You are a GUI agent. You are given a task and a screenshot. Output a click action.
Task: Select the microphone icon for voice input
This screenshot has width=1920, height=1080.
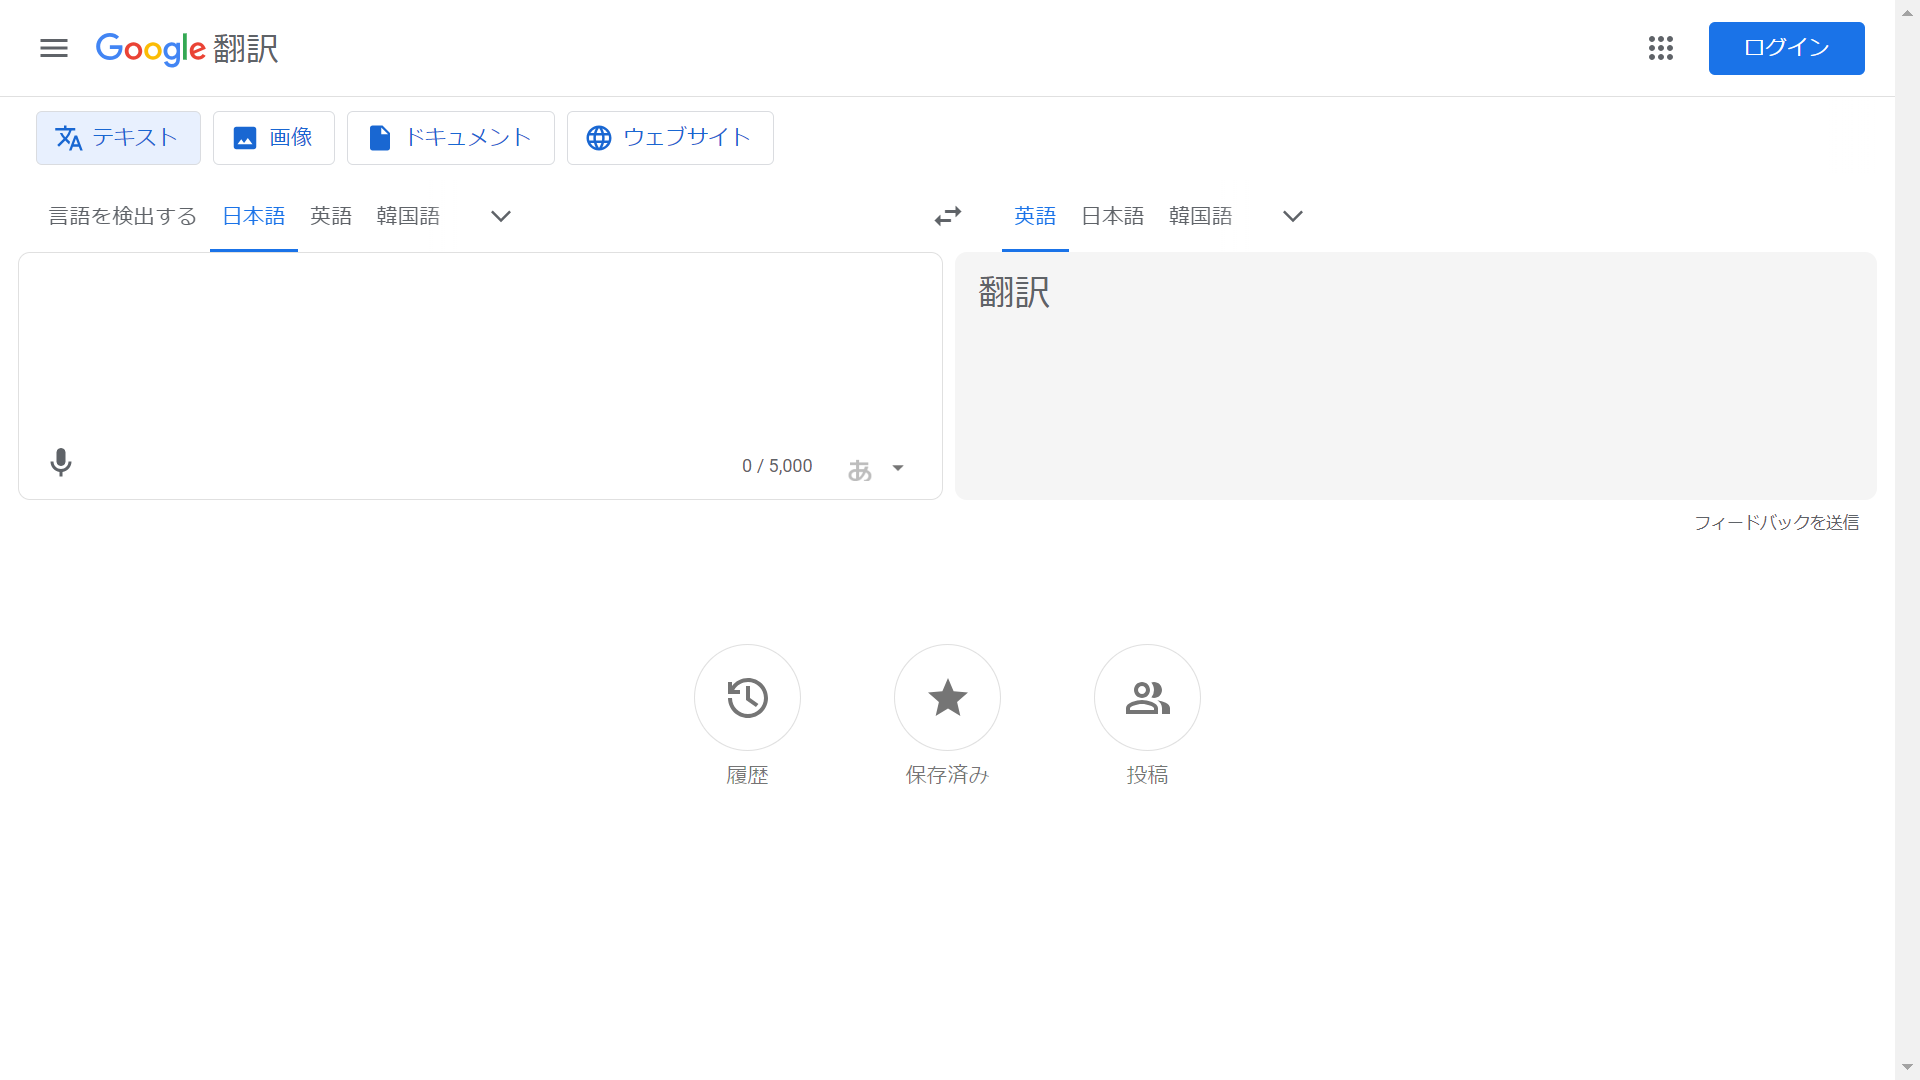point(60,463)
